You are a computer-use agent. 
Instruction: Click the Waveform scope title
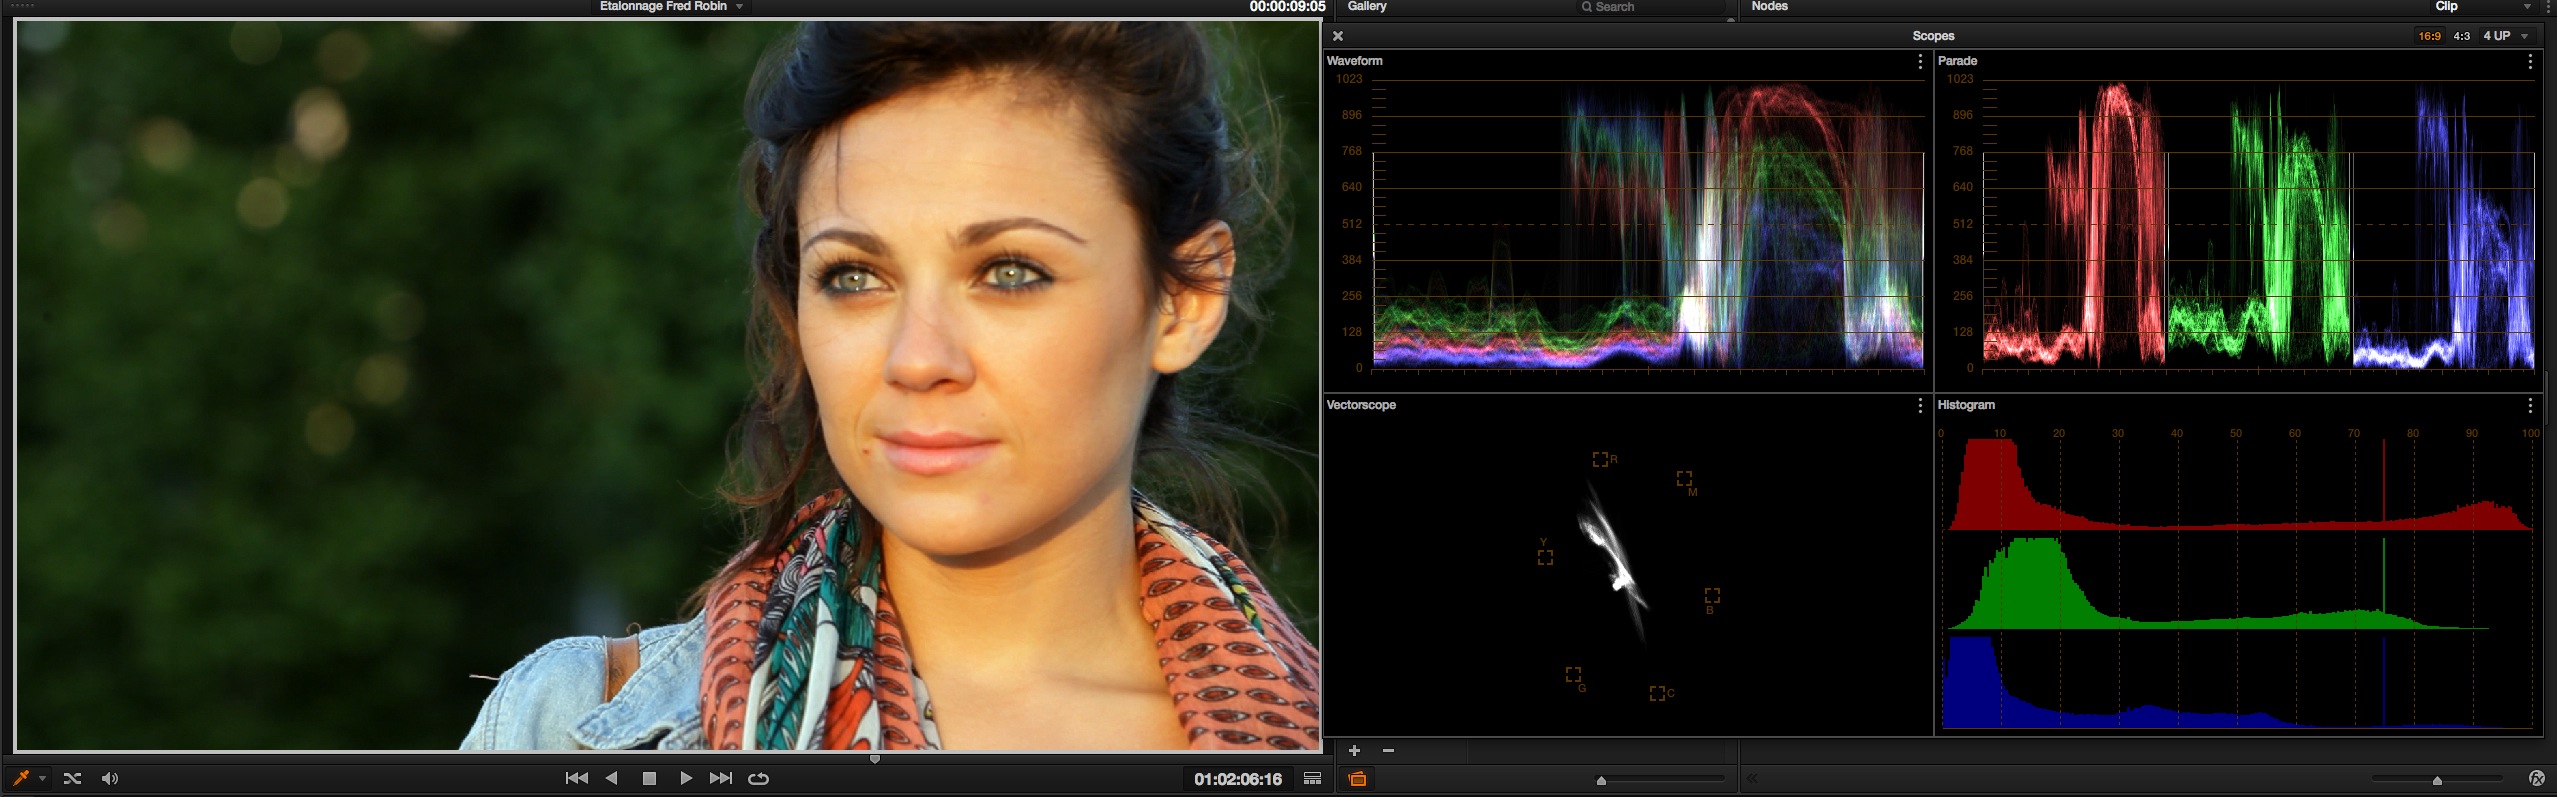[1354, 61]
